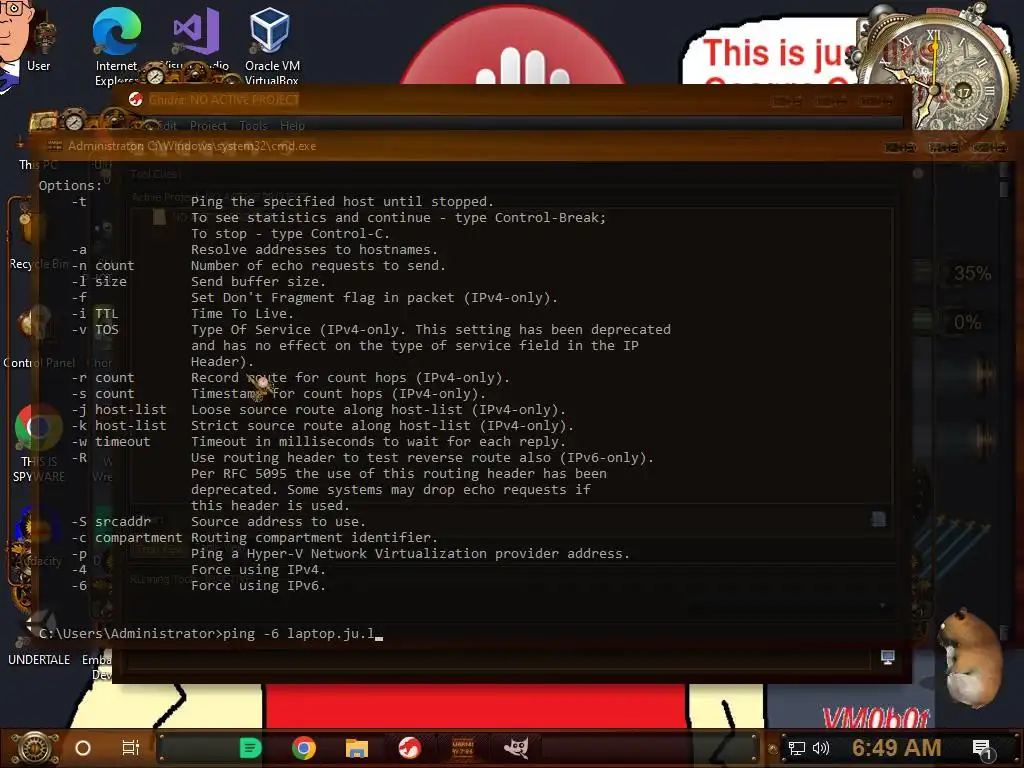Click the 'Ghidra: NO ACTIVE PROJECT' title text
Image resolution: width=1024 pixels, height=768 pixels.
(223, 99)
